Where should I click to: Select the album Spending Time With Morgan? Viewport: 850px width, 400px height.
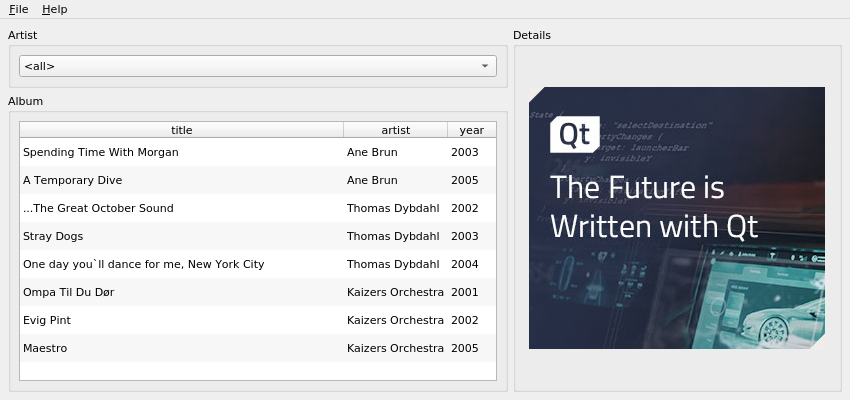point(100,152)
